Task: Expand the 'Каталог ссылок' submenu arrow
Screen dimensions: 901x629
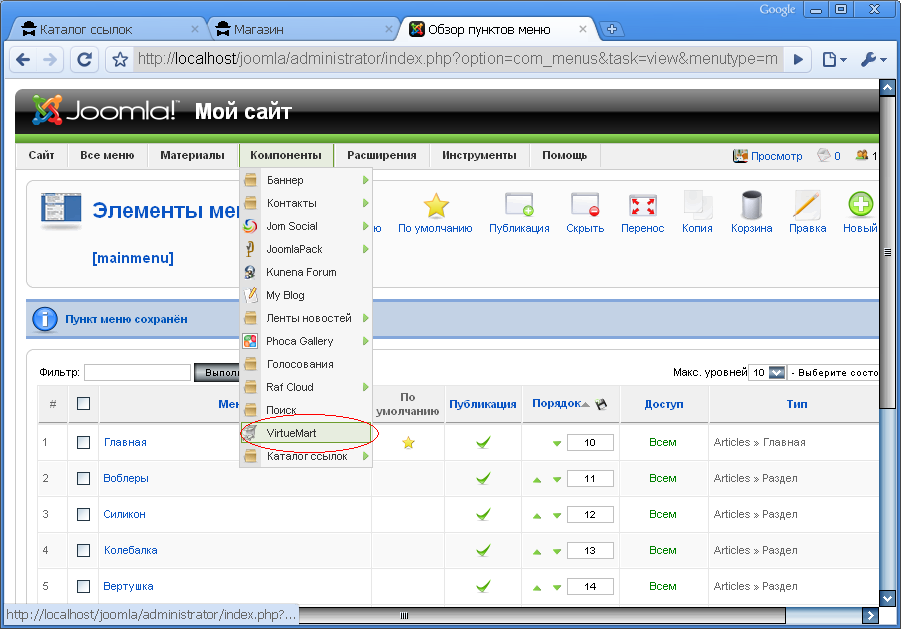Action: pyautogui.click(x=365, y=456)
